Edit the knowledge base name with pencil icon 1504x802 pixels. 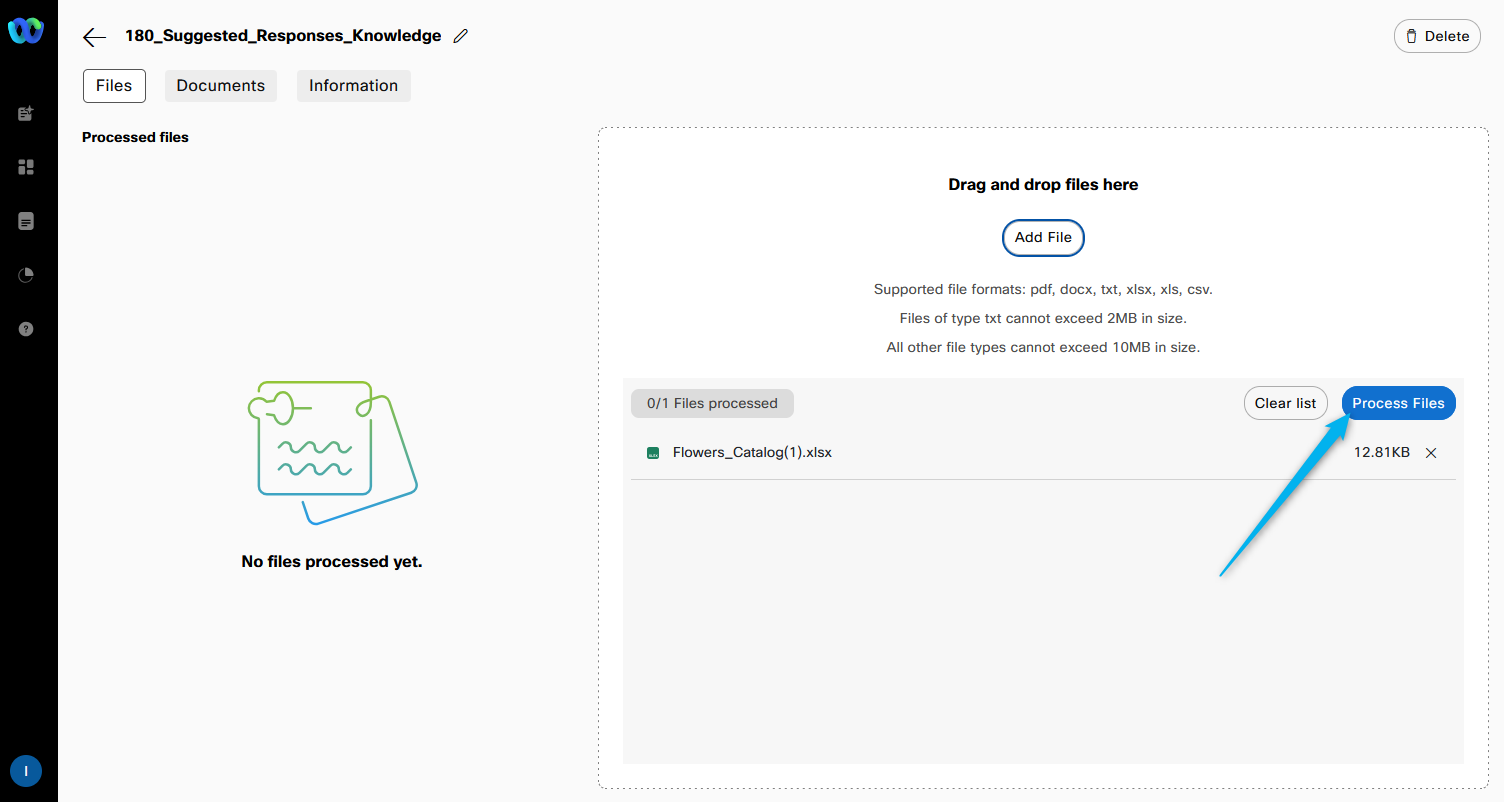point(460,36)
